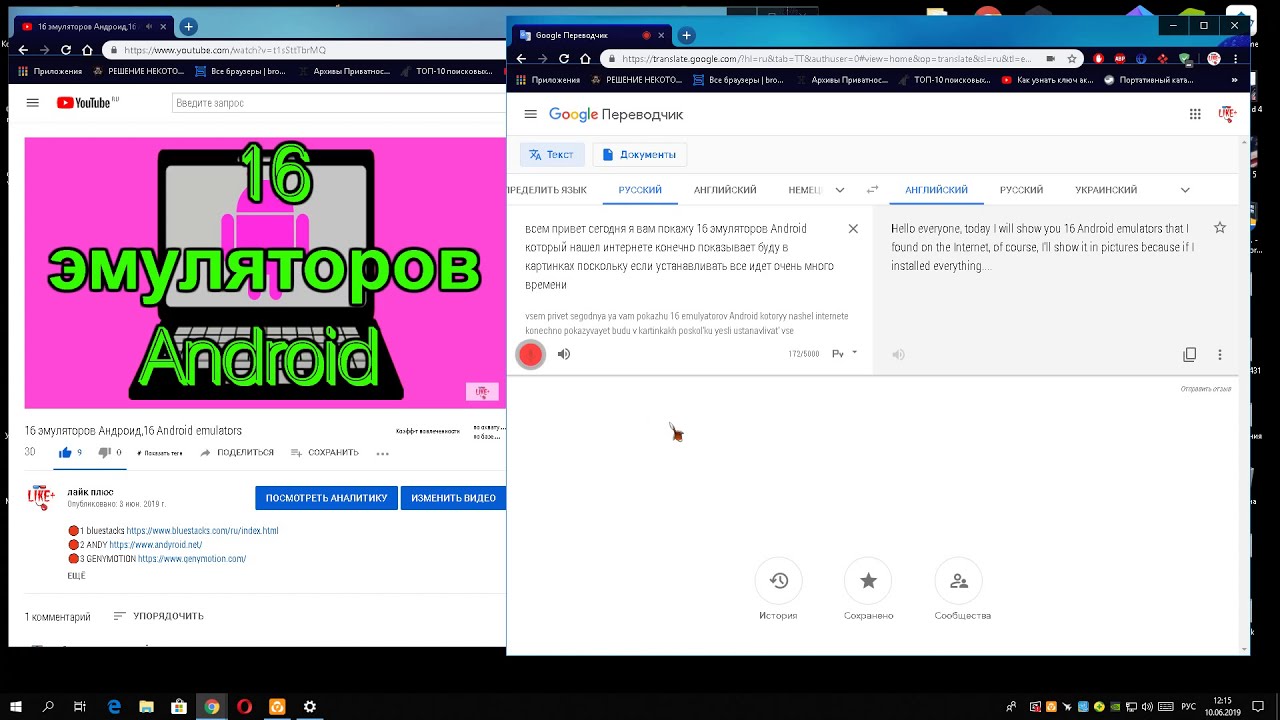Open the AdBlock Plus extension

(x=1120, y=59)
